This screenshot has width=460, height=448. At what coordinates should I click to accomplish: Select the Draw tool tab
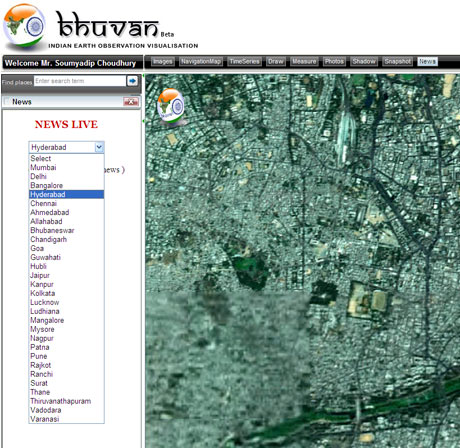point(276,62)
